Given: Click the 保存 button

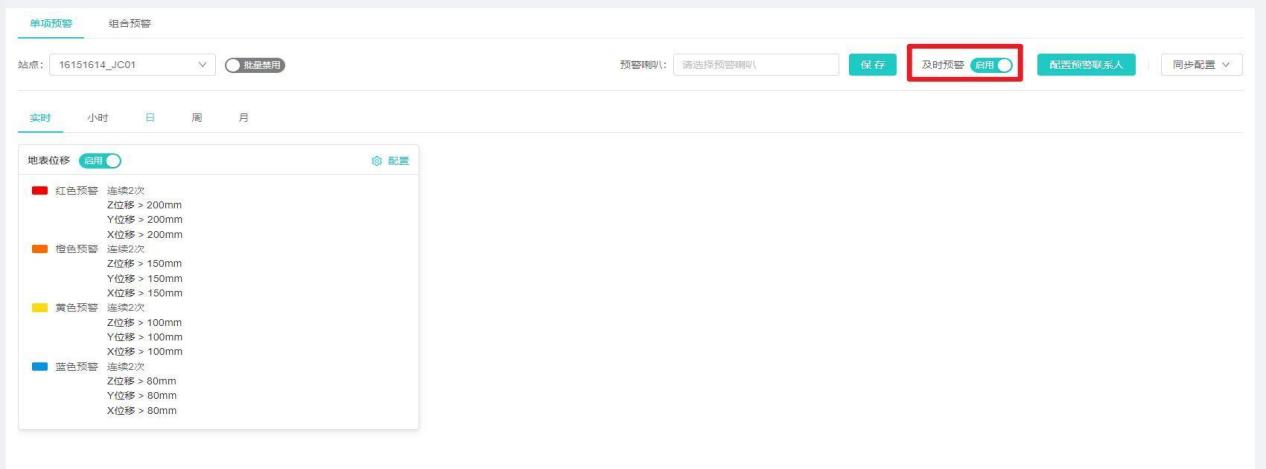Looking at the screenshot, I should coord(872,65).
